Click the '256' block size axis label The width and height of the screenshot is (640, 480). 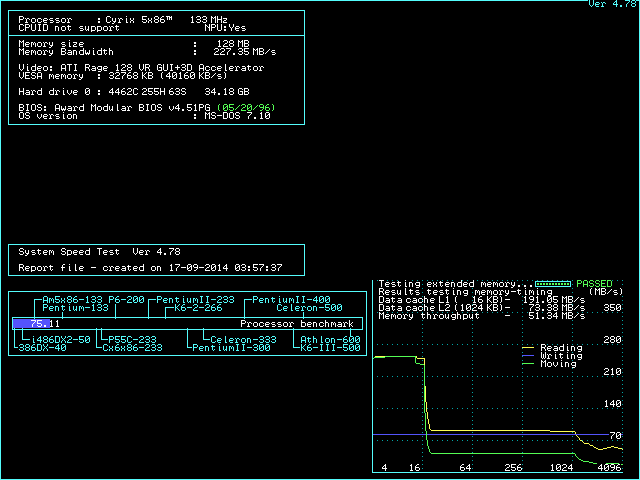coord(513,468)
